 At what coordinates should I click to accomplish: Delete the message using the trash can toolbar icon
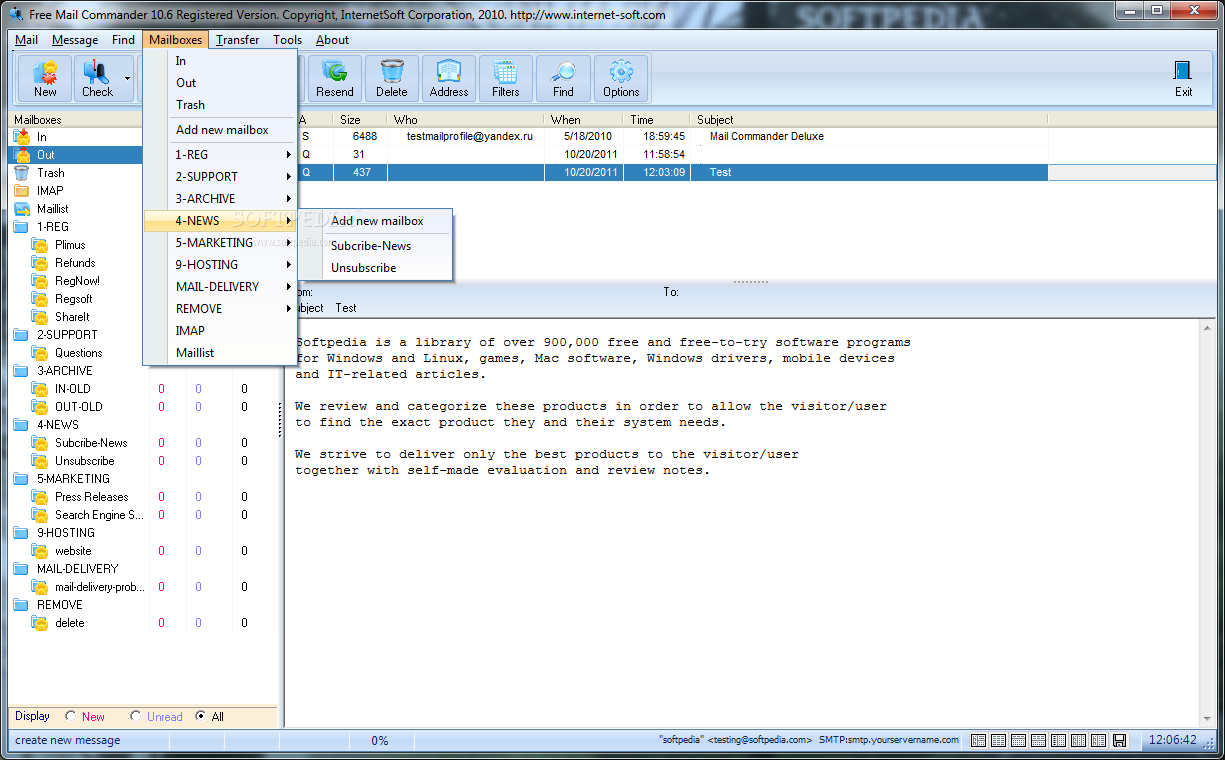tap(392, 78)
